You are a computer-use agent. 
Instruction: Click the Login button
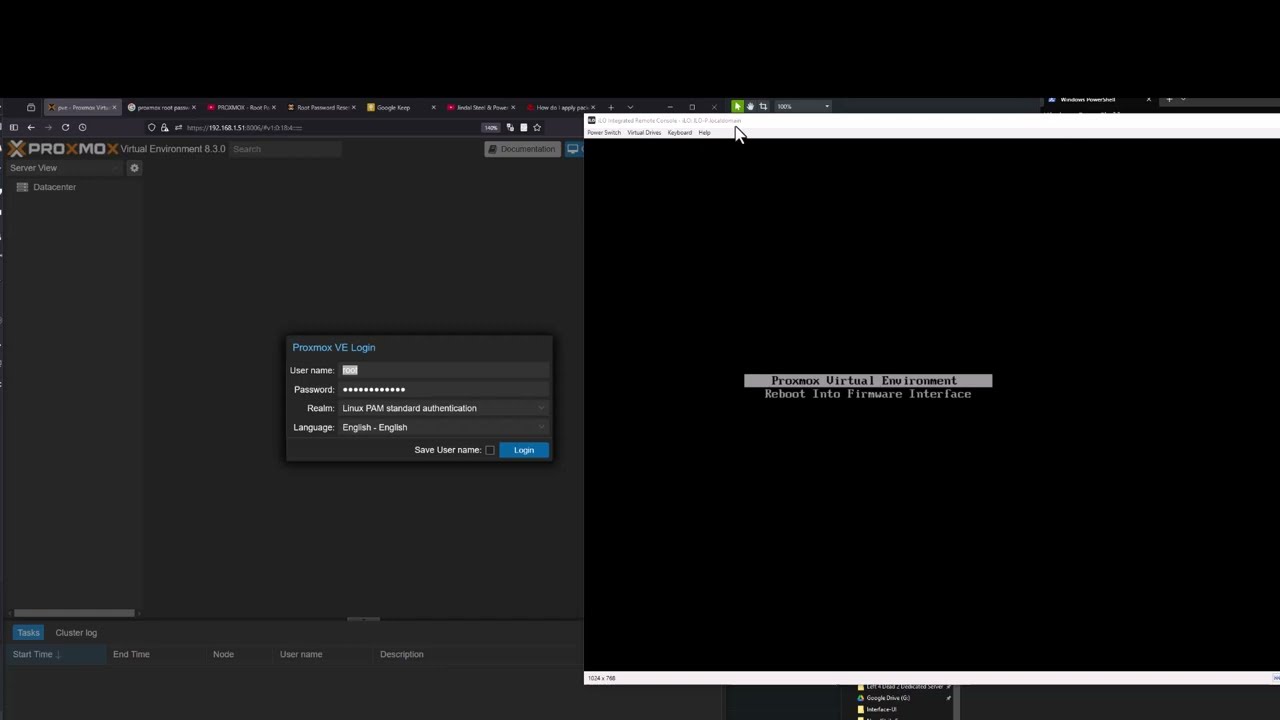524,450
